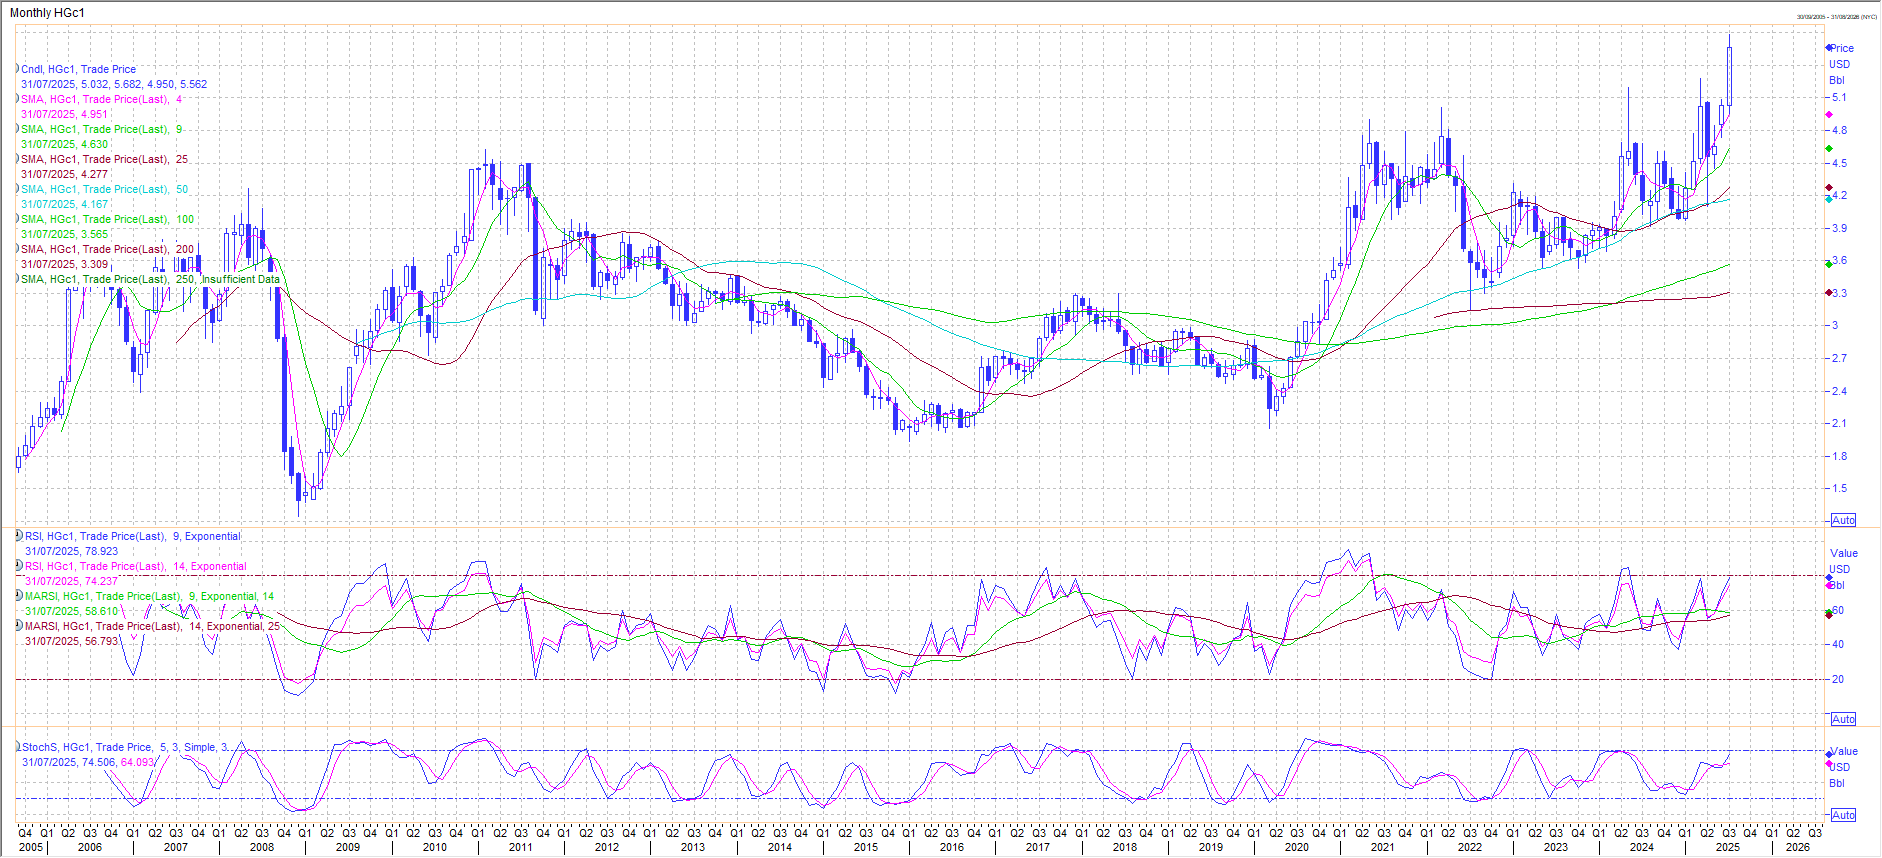Click the SMA value '31/07/2025, 3.309'

64,264
